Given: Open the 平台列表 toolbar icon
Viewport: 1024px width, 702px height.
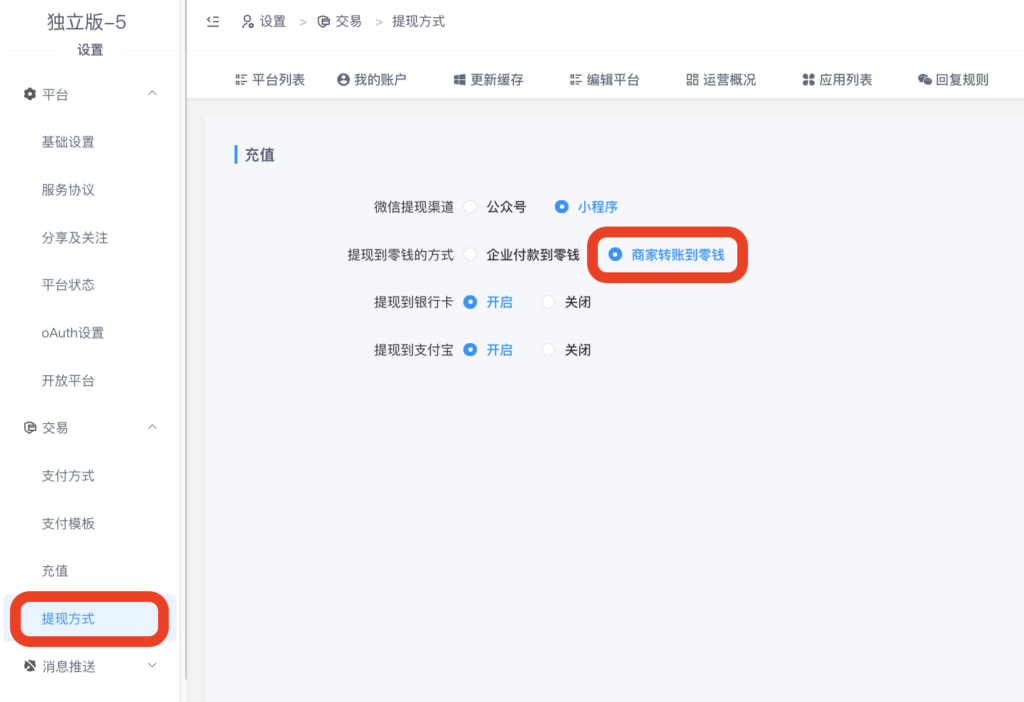Looking at the screenshot, I should tap(240, 79).
